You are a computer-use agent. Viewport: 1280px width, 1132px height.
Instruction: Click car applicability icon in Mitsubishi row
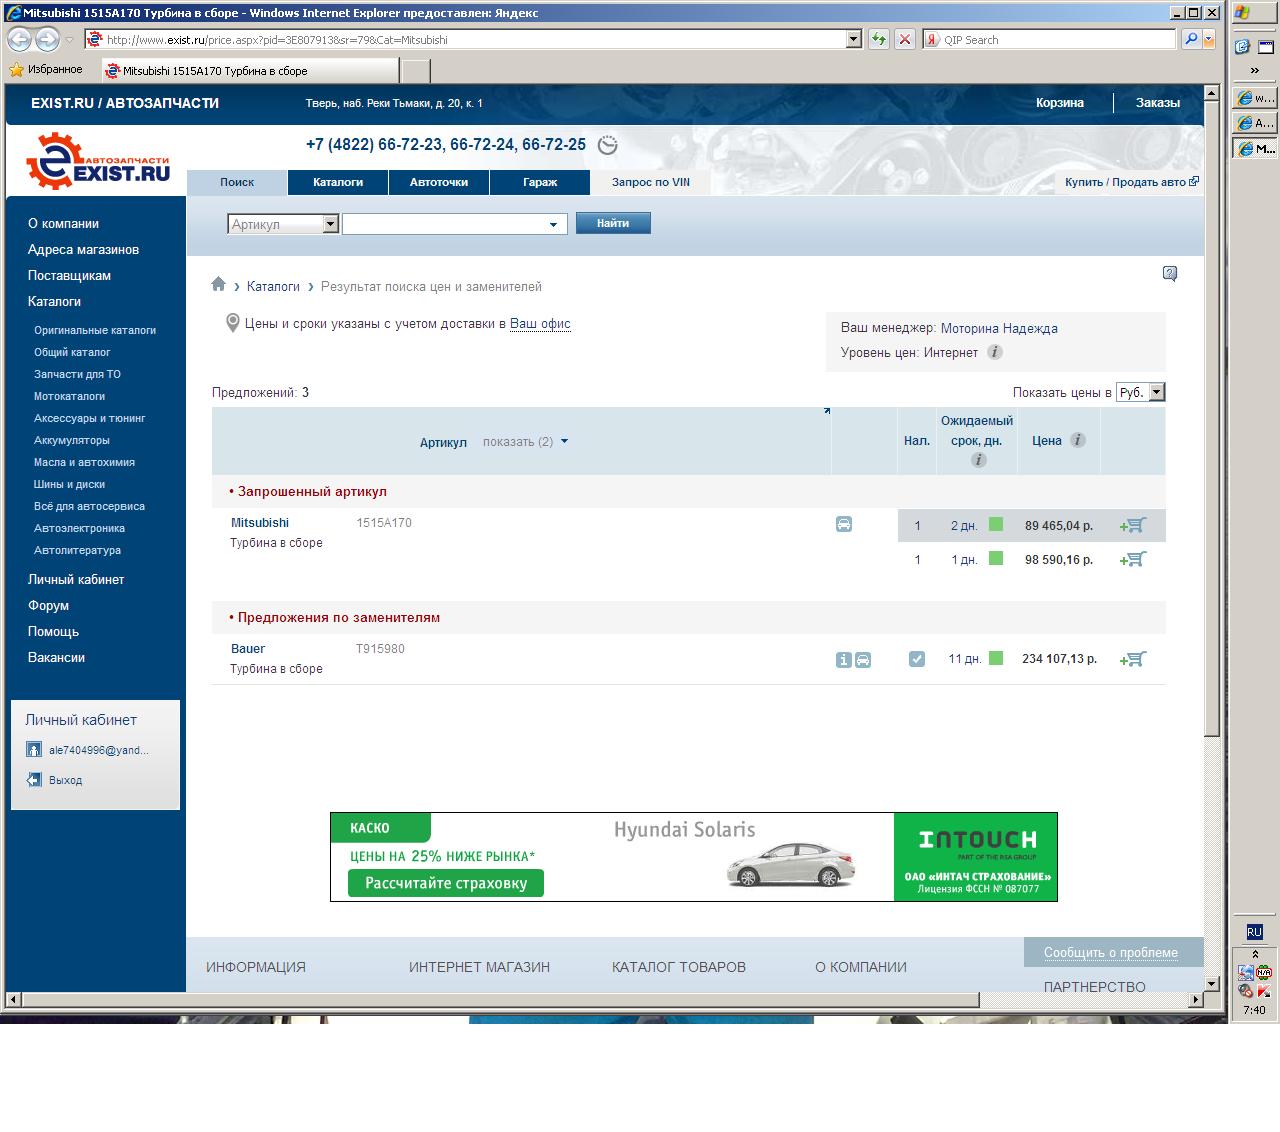pos(844,524)
